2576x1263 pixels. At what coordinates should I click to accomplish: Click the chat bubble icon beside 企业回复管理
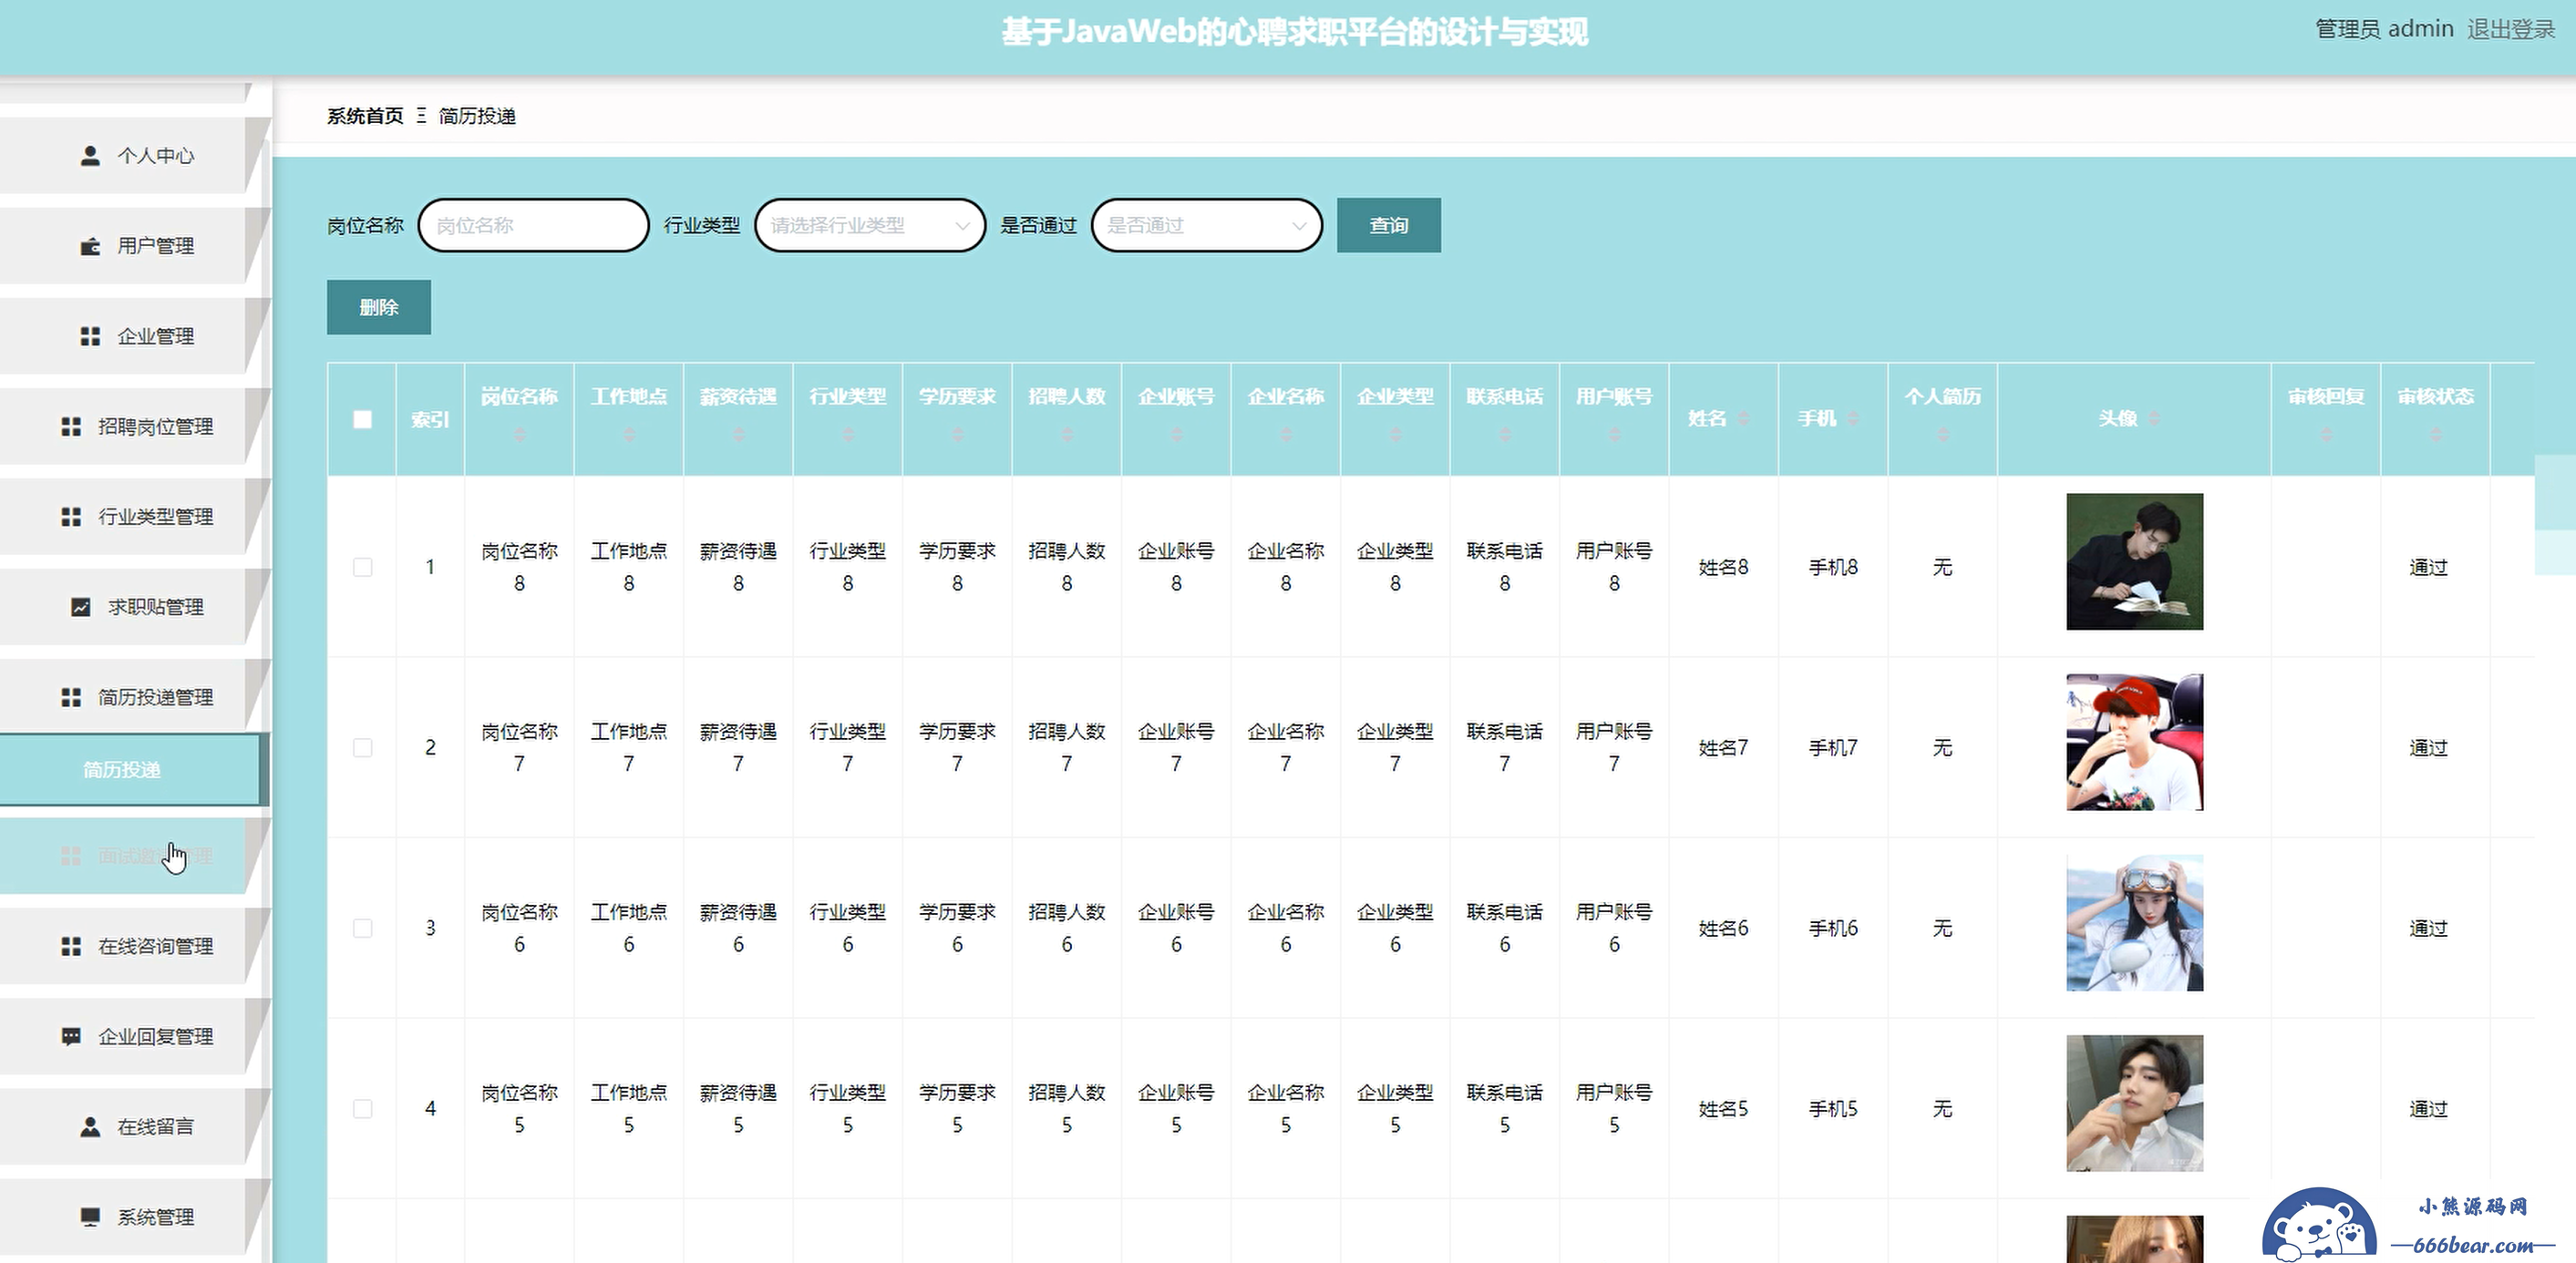click(71, 1036)
